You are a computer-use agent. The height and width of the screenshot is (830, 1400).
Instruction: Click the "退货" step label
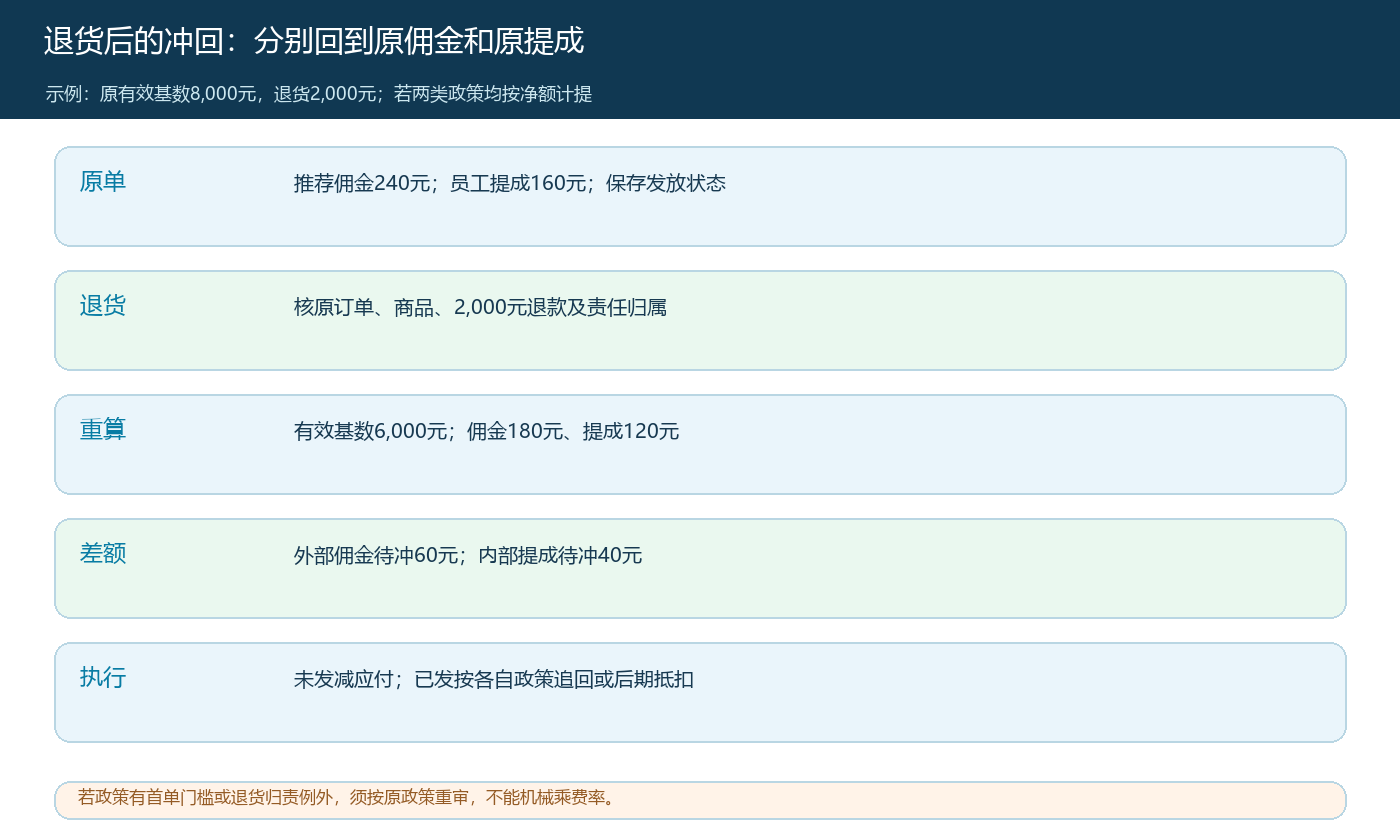click(x=103, y=306)
